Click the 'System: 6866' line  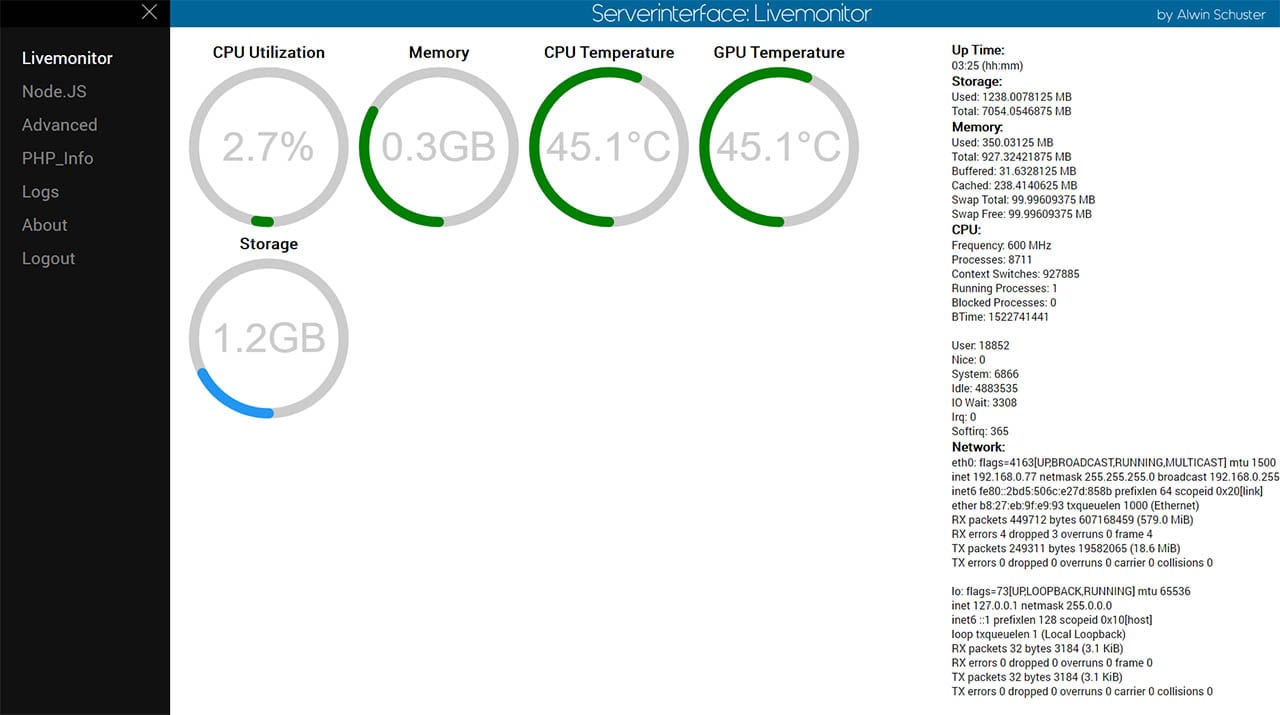tap(985, 374)
